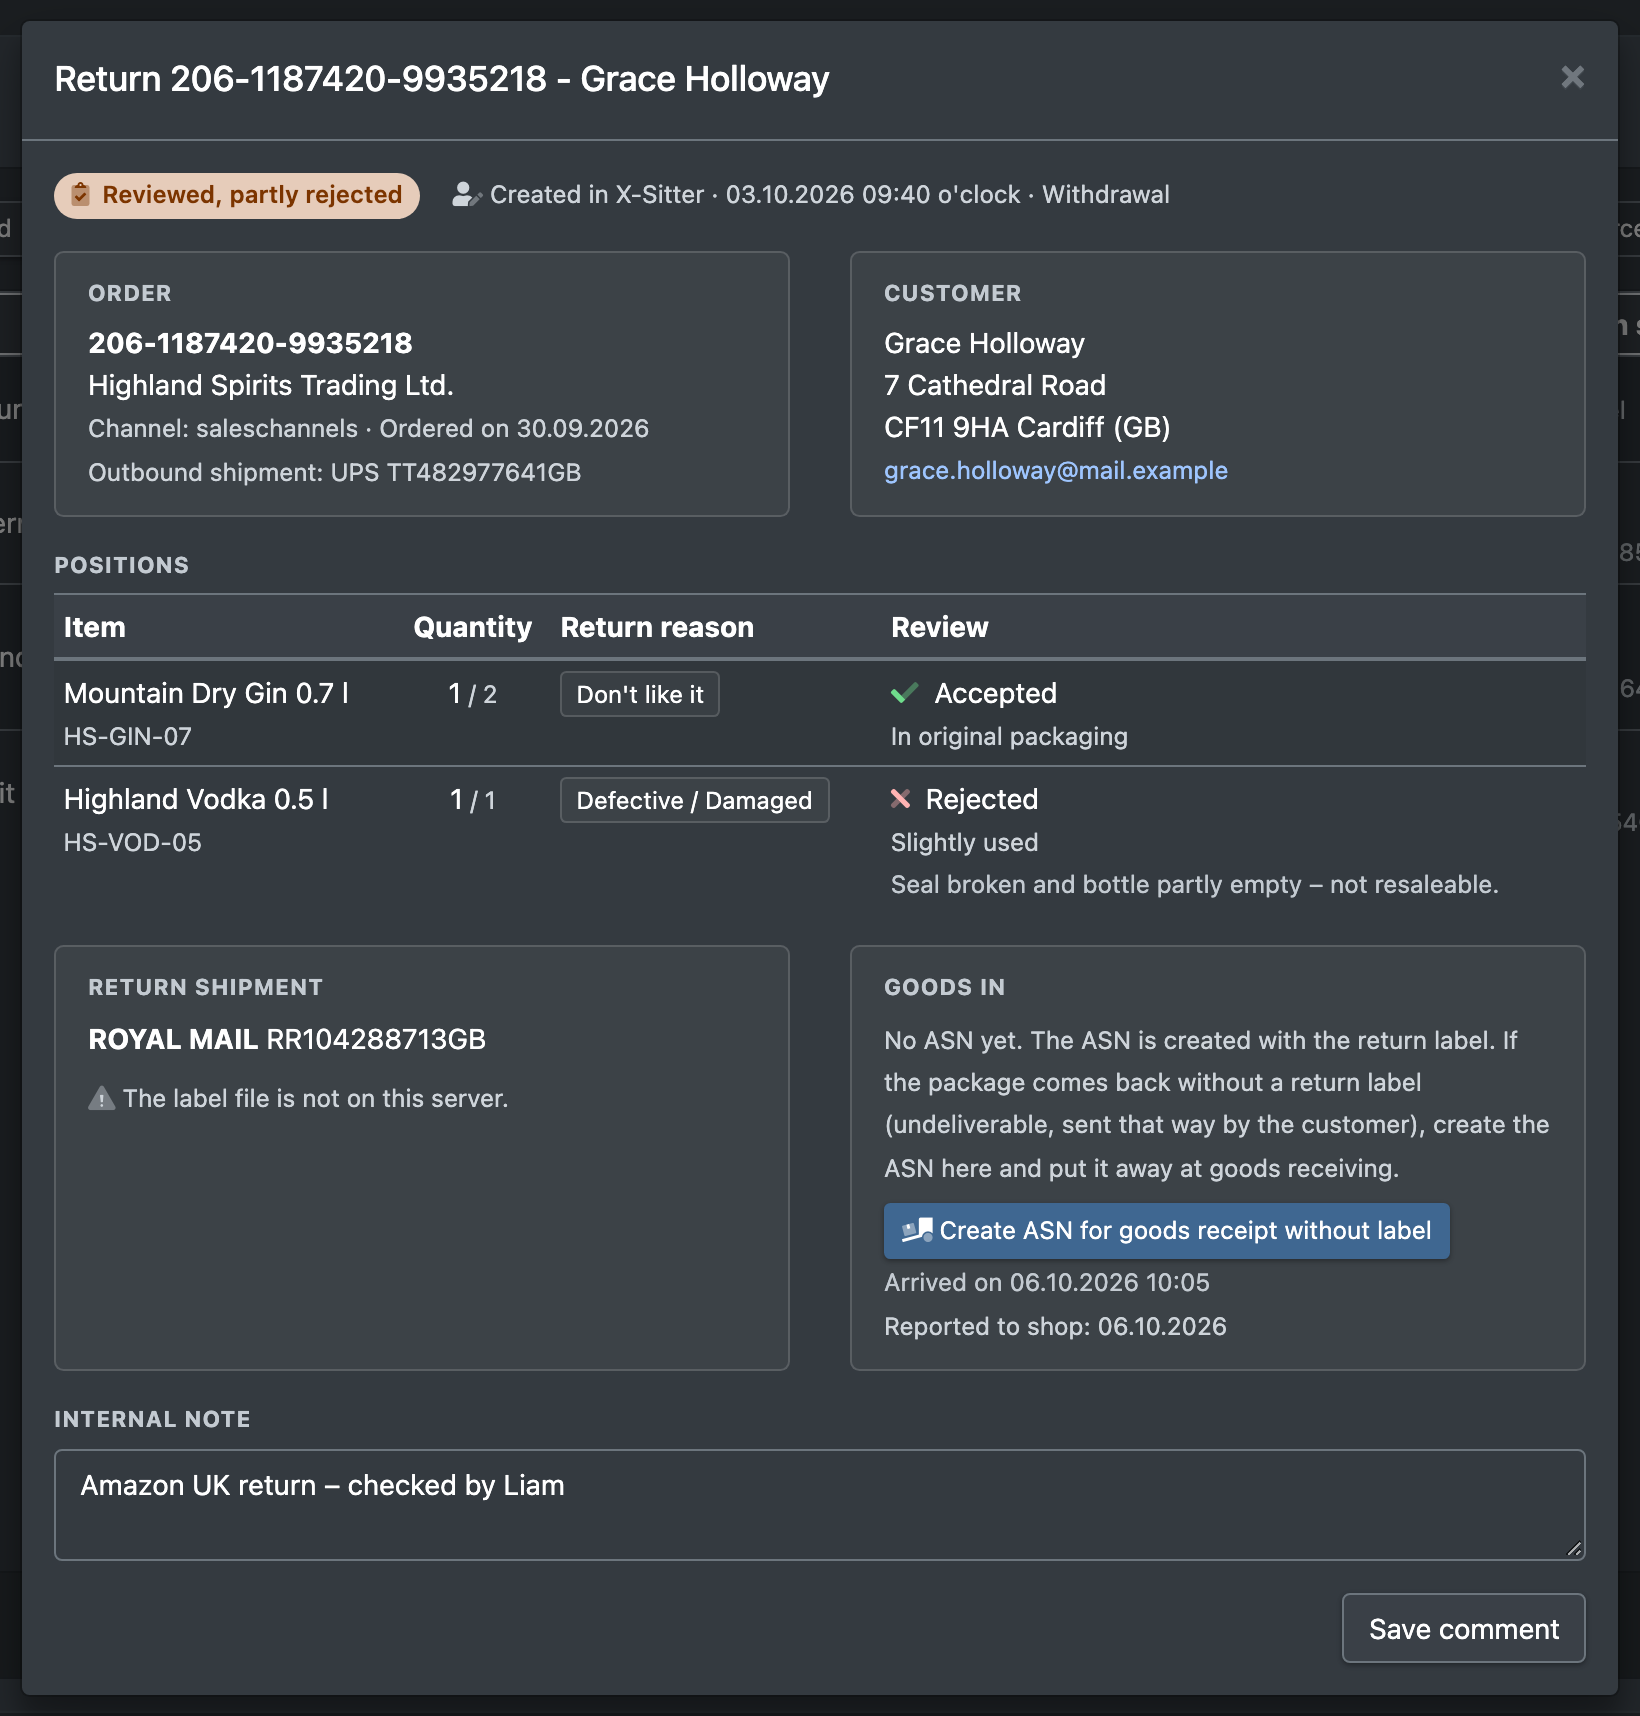
Task: Click SKU HS-GIN-07
Action: pos(128,736)
